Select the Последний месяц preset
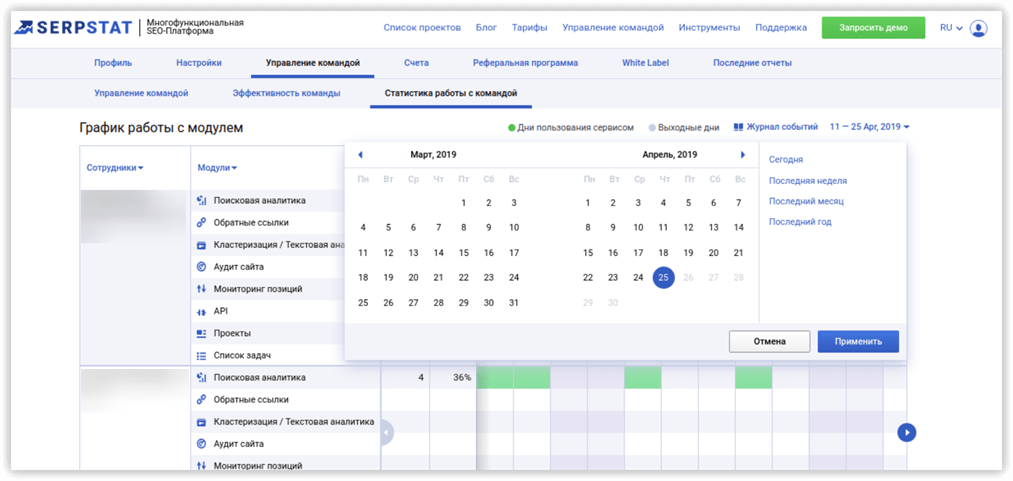The width and height of the screenshot is (1013, 481). click(806, 201)
